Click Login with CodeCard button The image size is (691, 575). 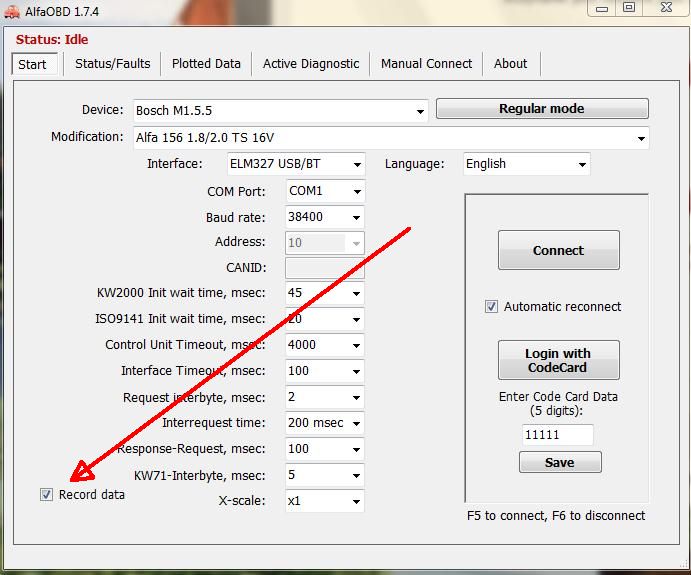click(x=559, y=360)
